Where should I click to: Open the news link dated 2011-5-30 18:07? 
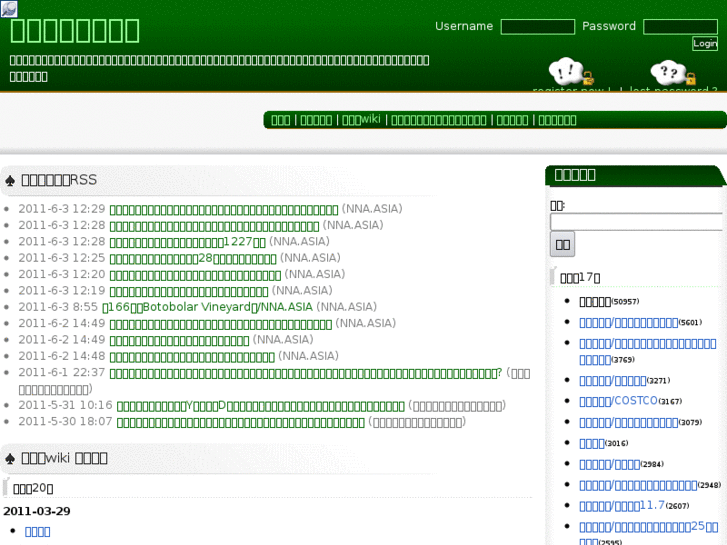[241, 422]
